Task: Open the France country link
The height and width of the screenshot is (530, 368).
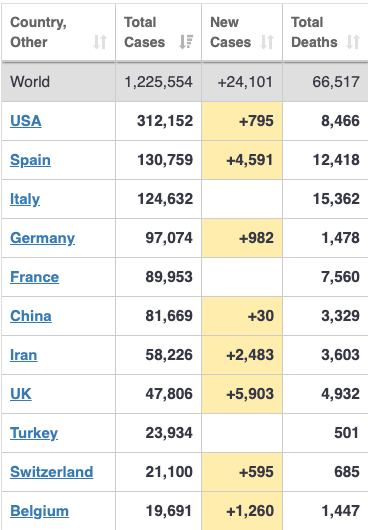Action: [34, 277]
